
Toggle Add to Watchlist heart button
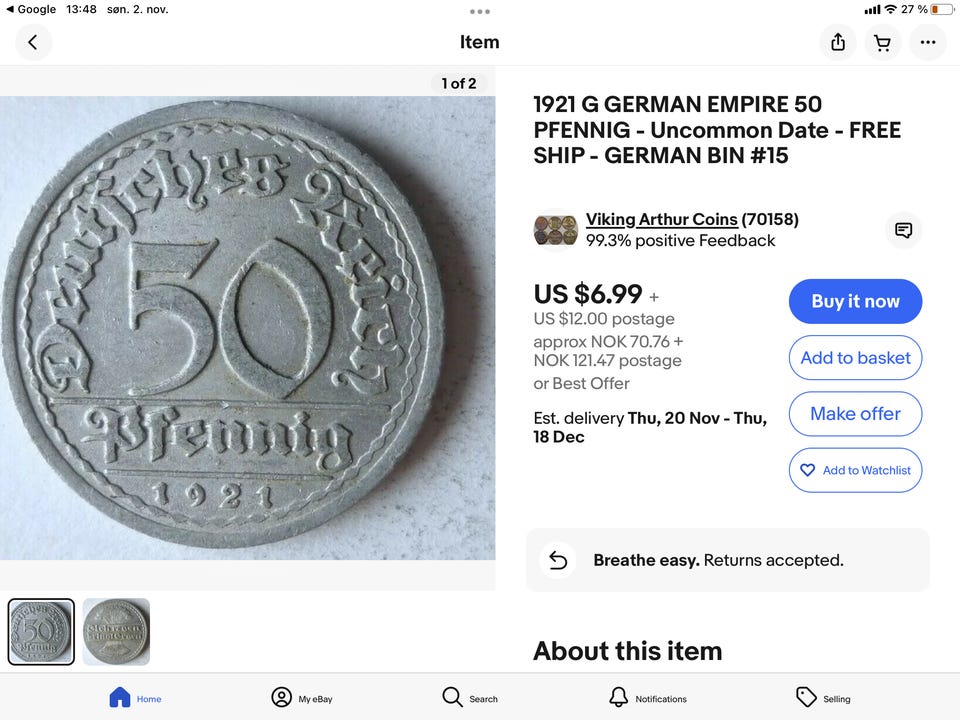855,470
